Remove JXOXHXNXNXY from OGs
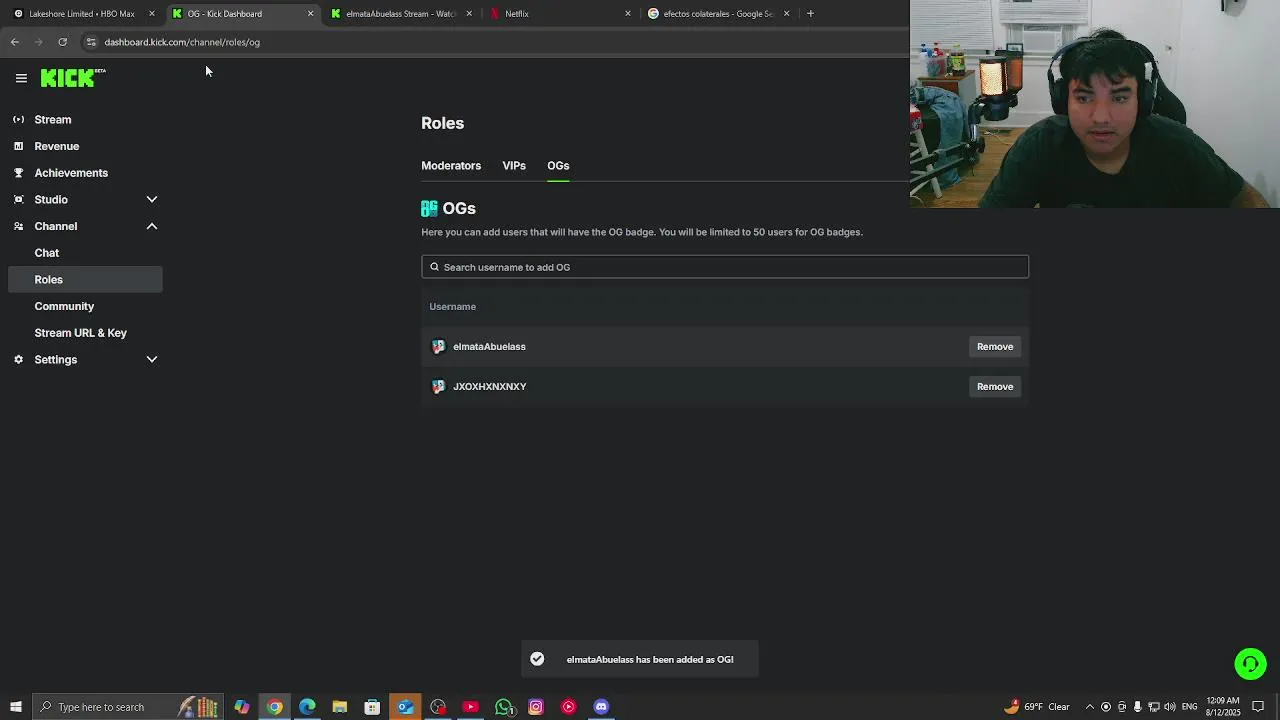1280x720 pixels. point(995,386)
